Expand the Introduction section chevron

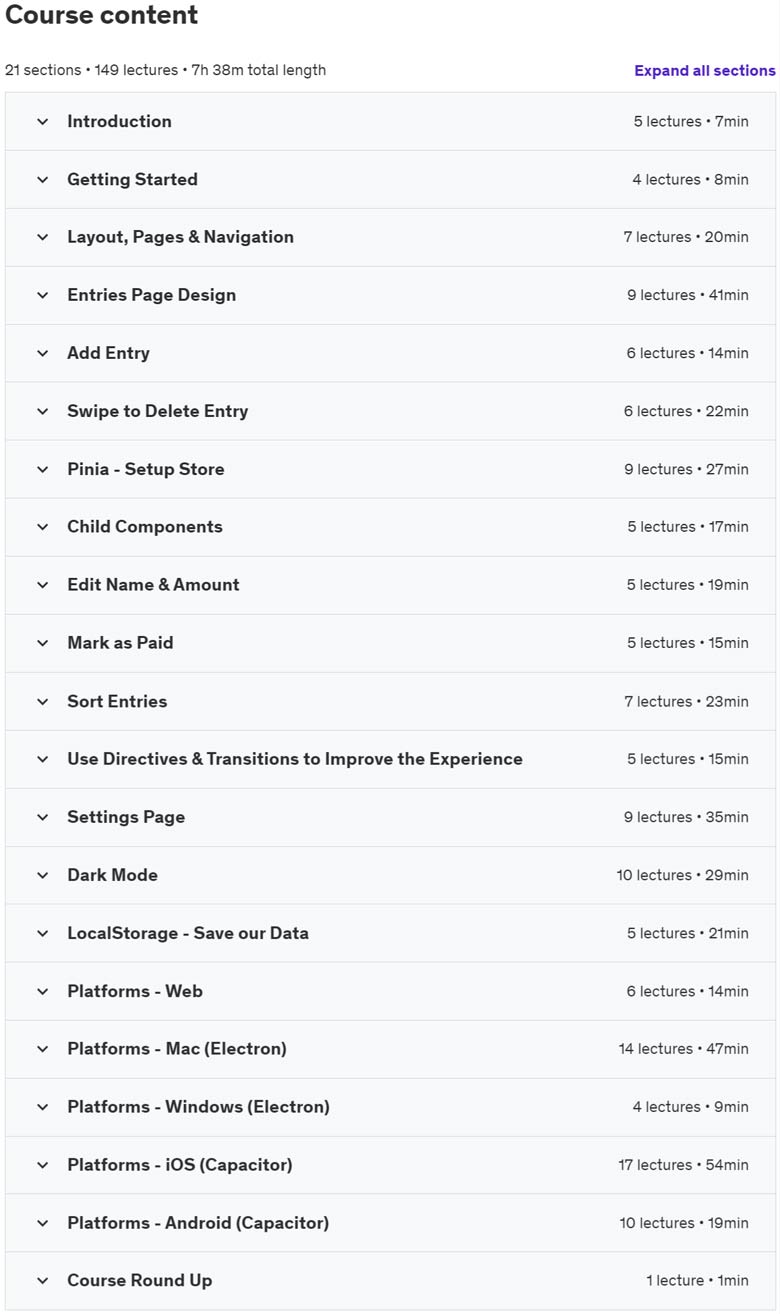(x=42, y=122)
